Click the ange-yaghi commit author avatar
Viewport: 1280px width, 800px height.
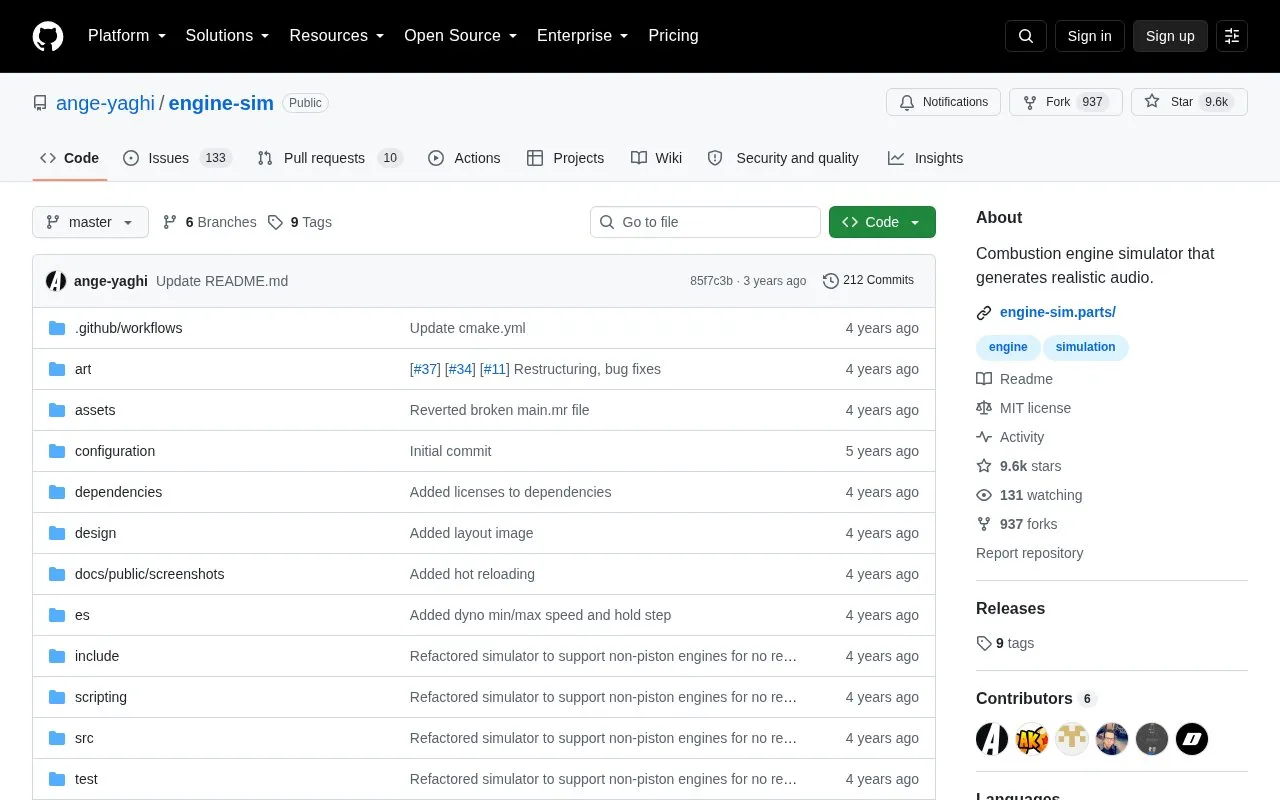tap(56, 281)
